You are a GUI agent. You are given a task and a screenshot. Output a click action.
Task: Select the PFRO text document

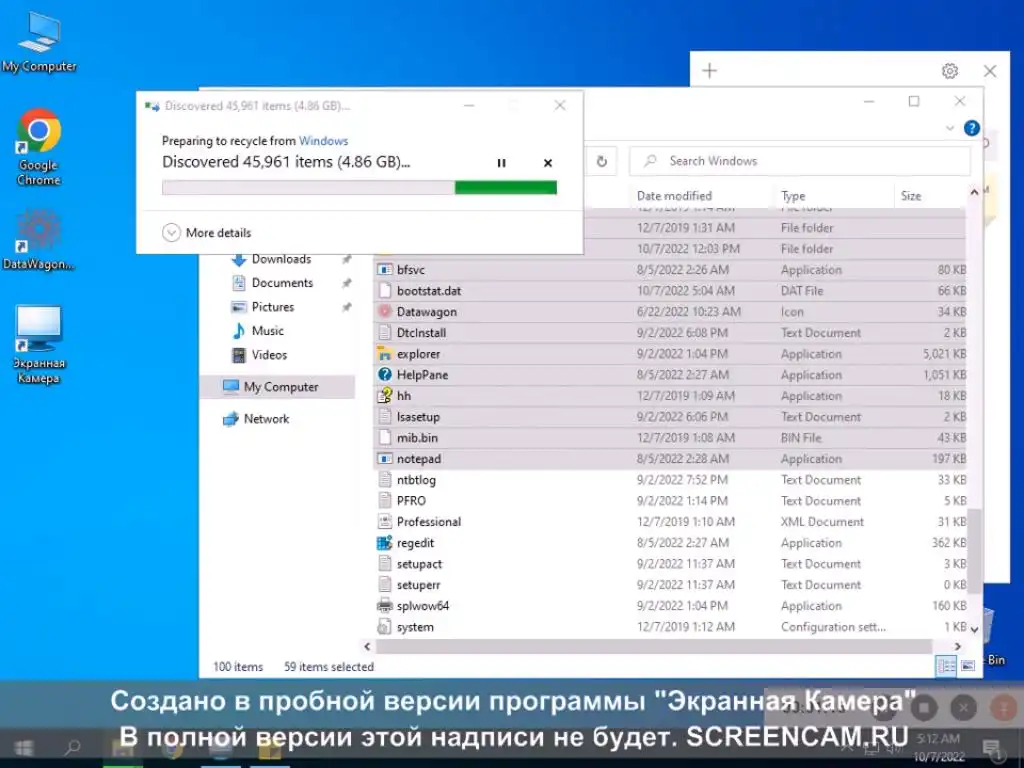coord(670,501)
